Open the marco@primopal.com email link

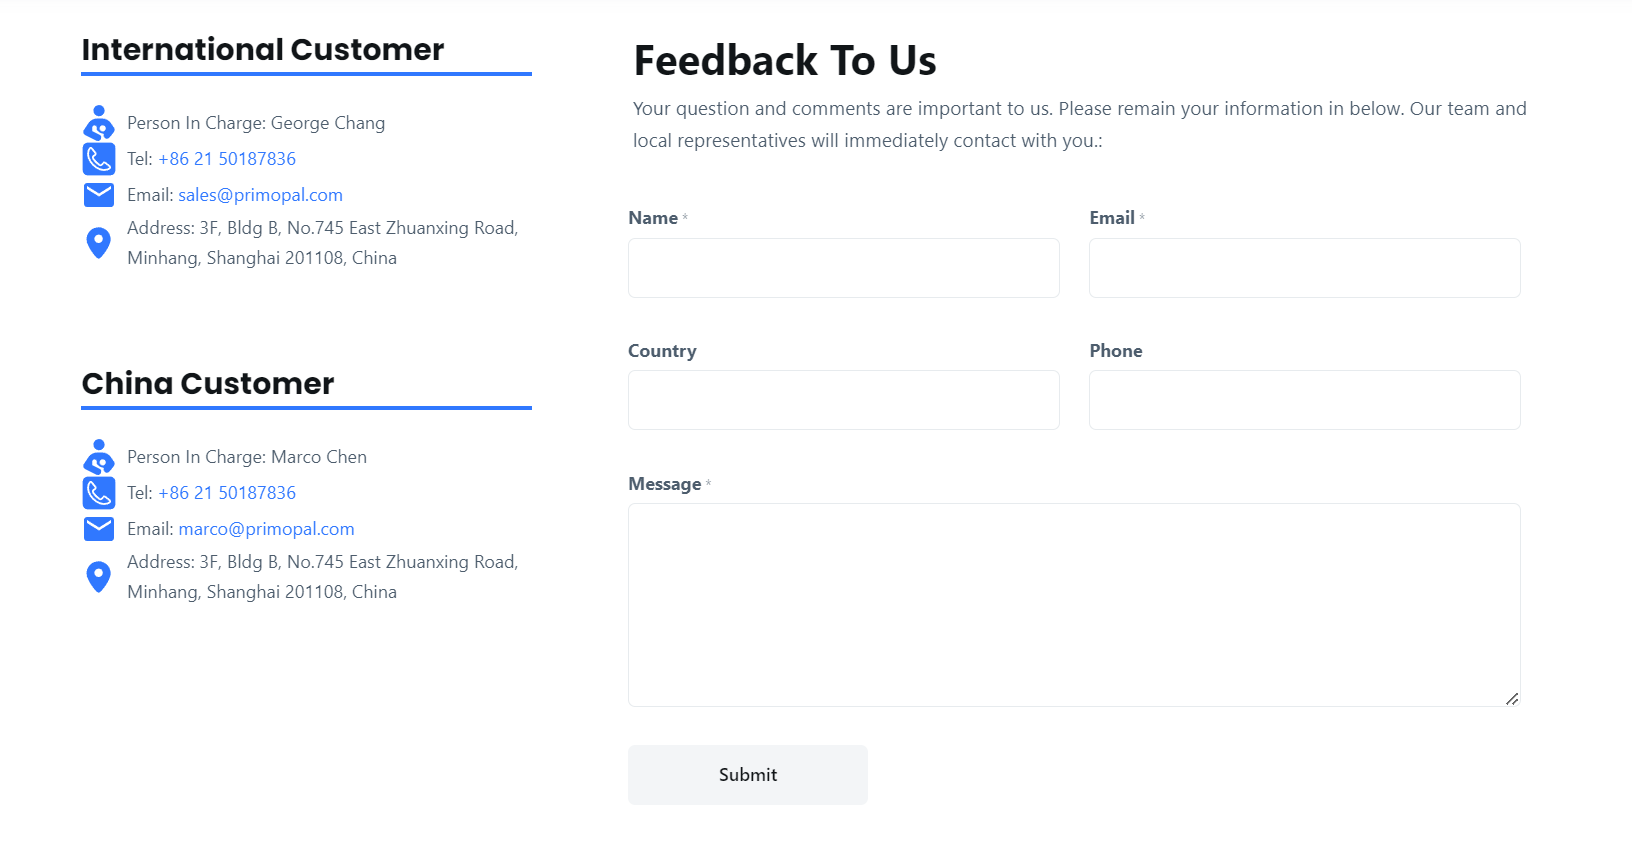pyautogui.click(x=266, y=529)
